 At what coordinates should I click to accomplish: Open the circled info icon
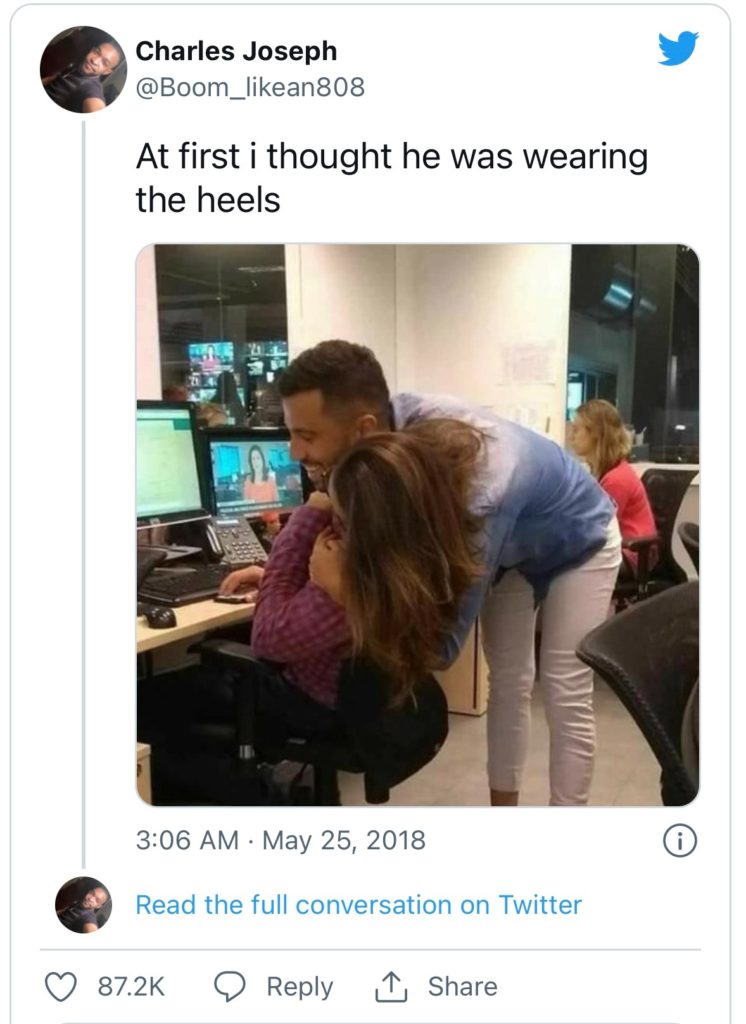coord(680,841)
